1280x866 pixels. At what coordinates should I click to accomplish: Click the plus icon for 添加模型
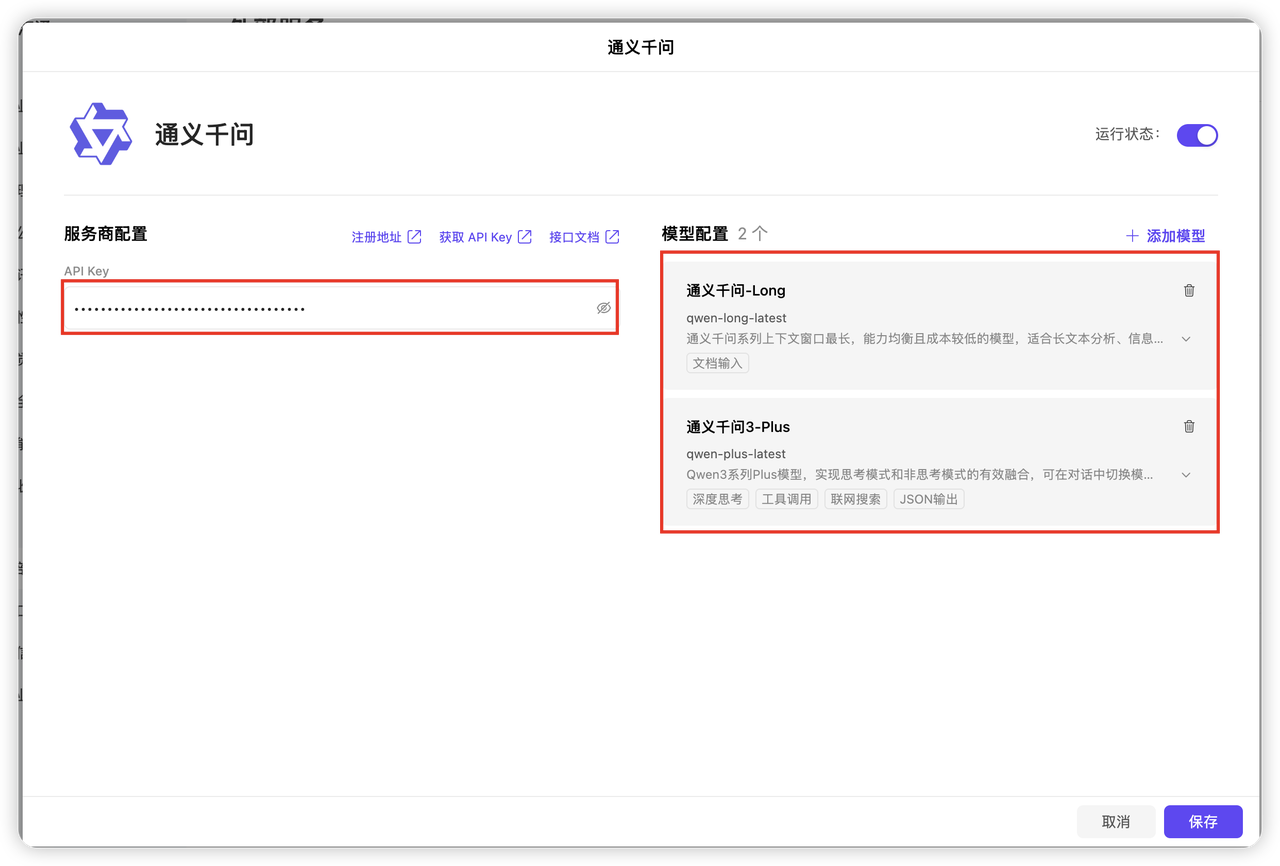coord(1132,236)
